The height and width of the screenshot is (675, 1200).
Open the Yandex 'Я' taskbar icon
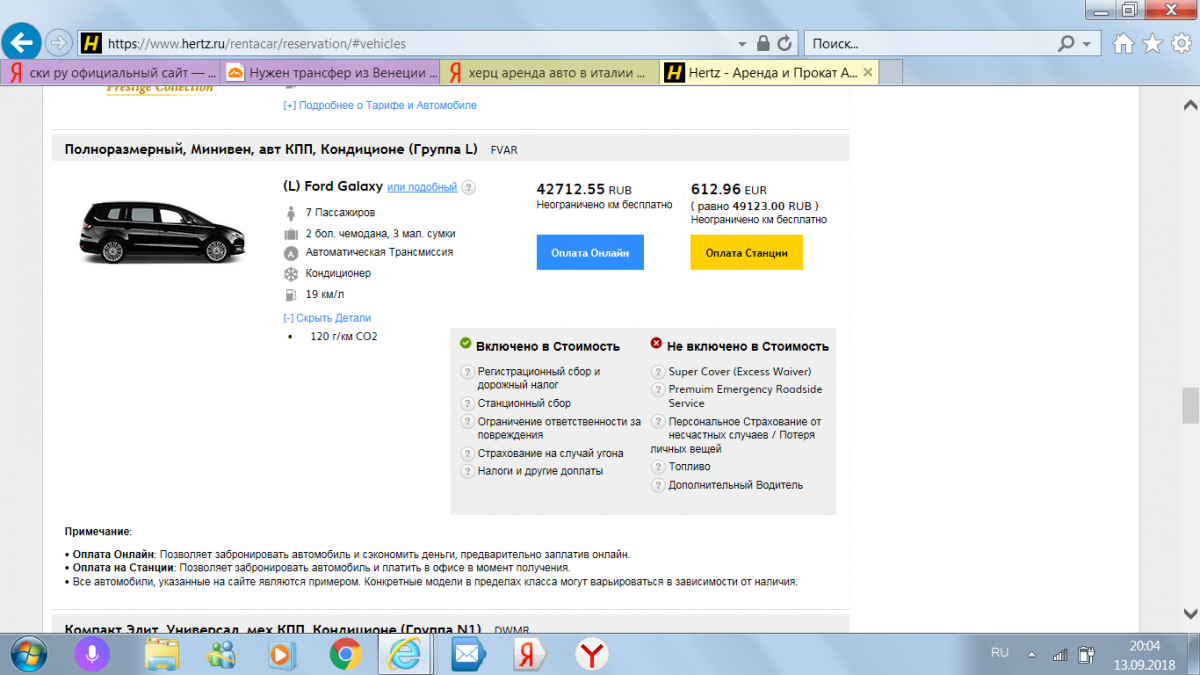tap(528, 654)
